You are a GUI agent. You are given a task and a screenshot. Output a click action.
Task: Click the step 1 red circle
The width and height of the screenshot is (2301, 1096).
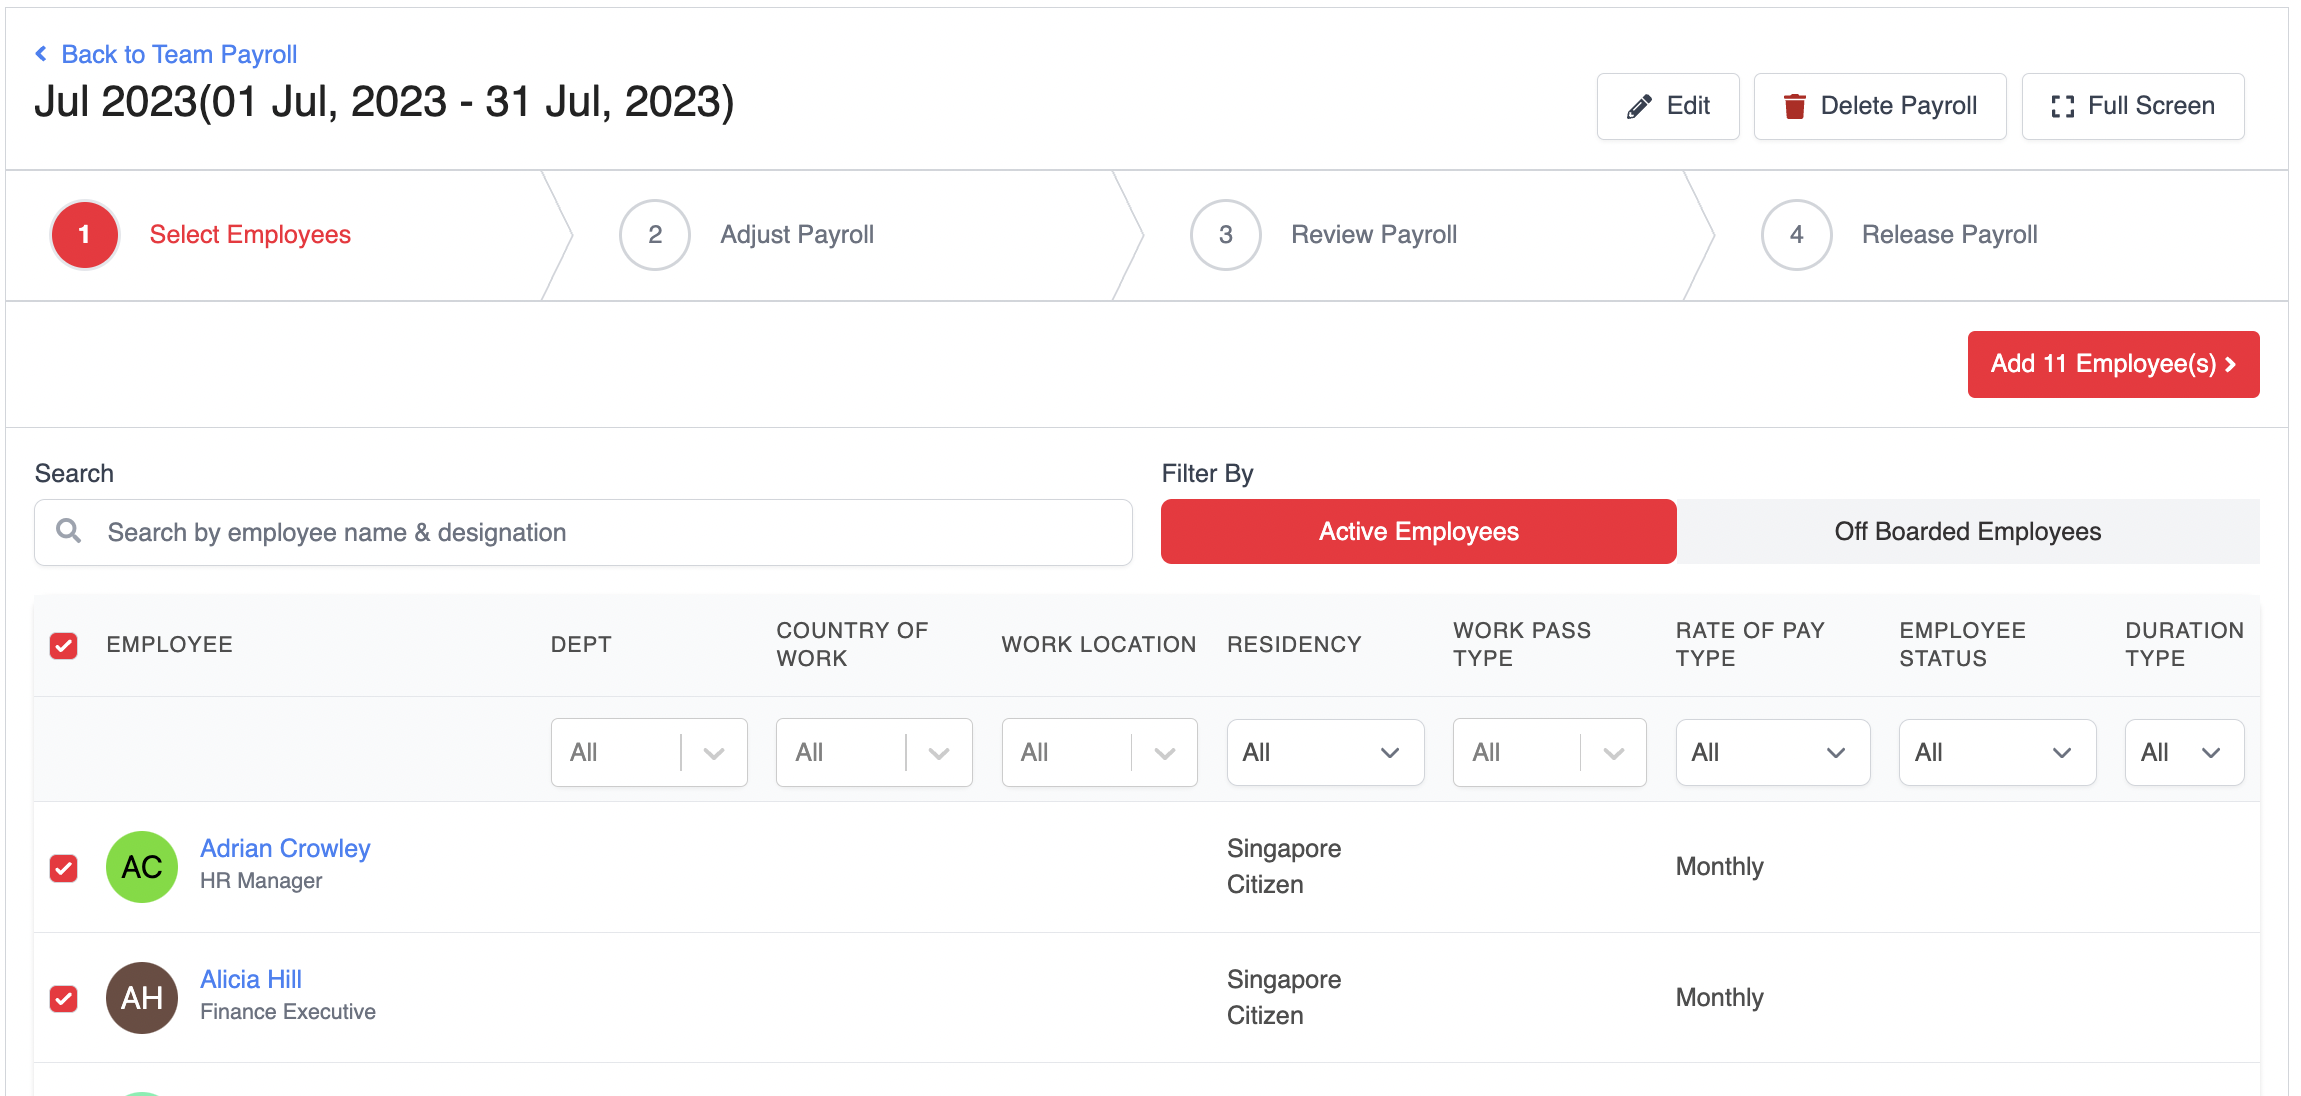coord(85,235)
